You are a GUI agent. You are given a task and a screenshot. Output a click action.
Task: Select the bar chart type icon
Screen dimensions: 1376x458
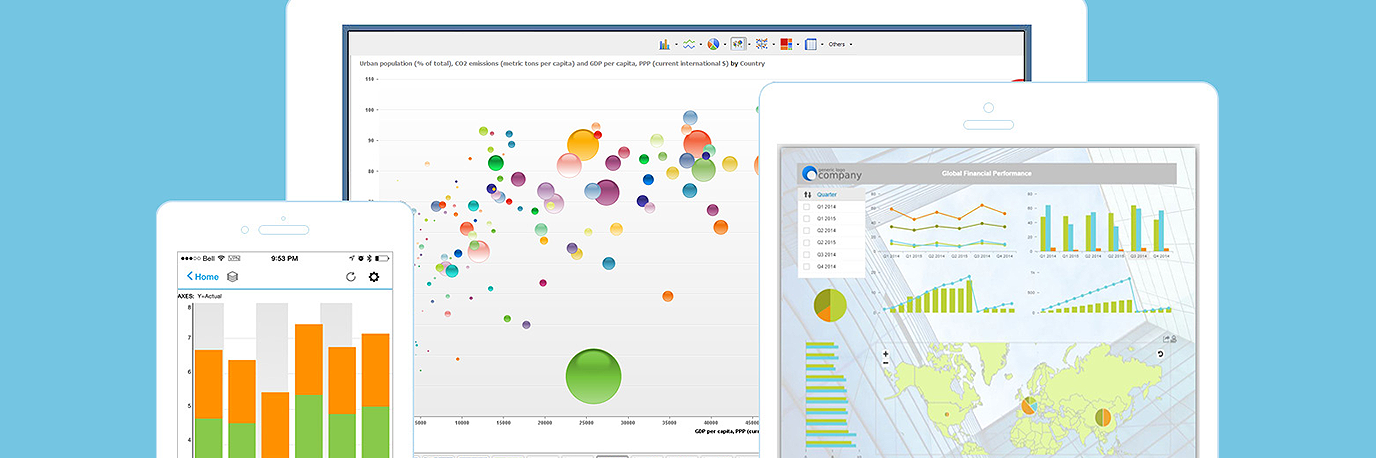click(x=664, y=44)
